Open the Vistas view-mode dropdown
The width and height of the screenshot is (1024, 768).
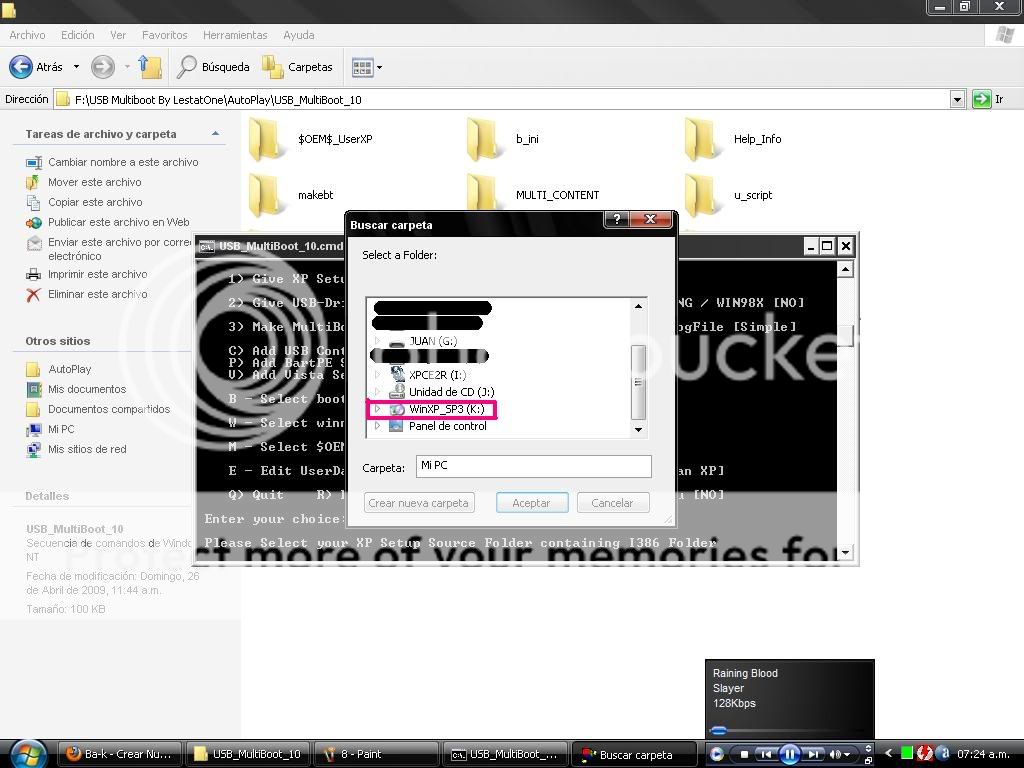366,67
